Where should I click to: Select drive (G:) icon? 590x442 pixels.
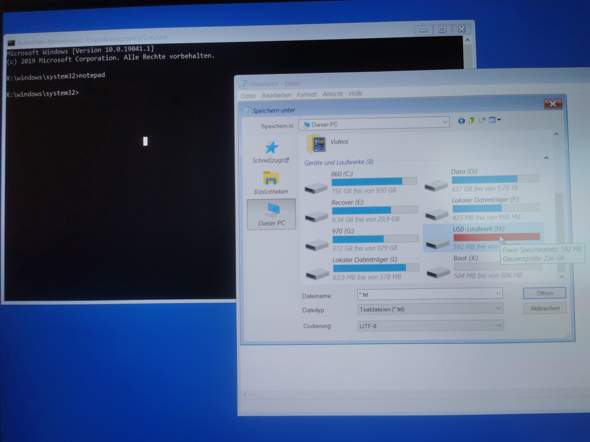click(x=317, y=245)
